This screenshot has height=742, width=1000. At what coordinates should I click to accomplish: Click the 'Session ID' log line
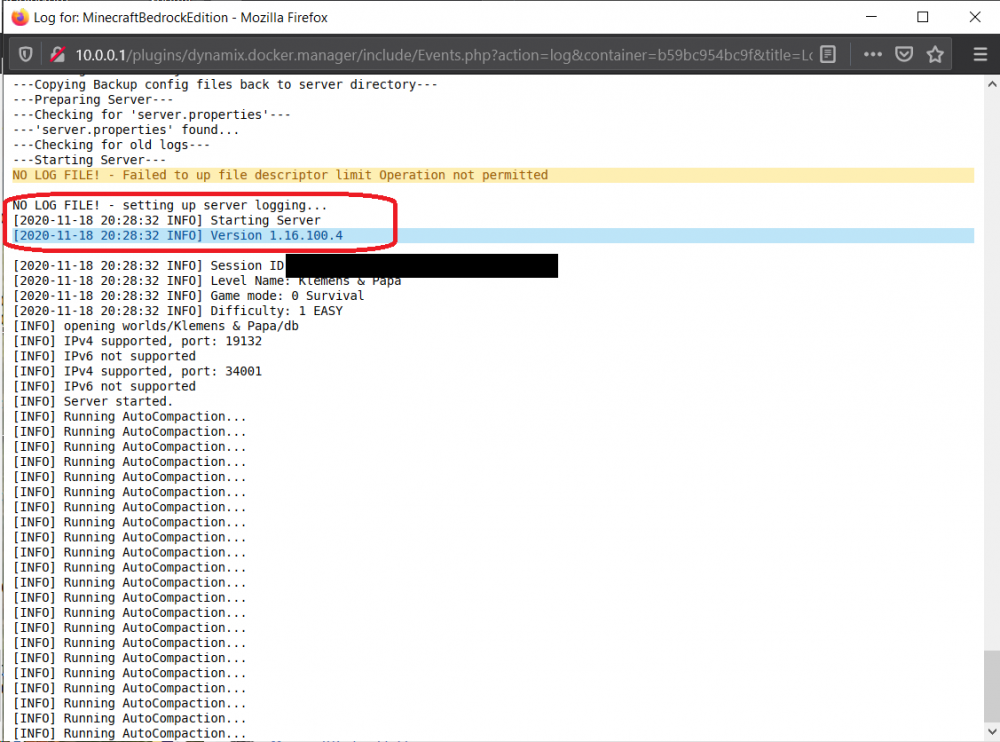tap(149, 265)
